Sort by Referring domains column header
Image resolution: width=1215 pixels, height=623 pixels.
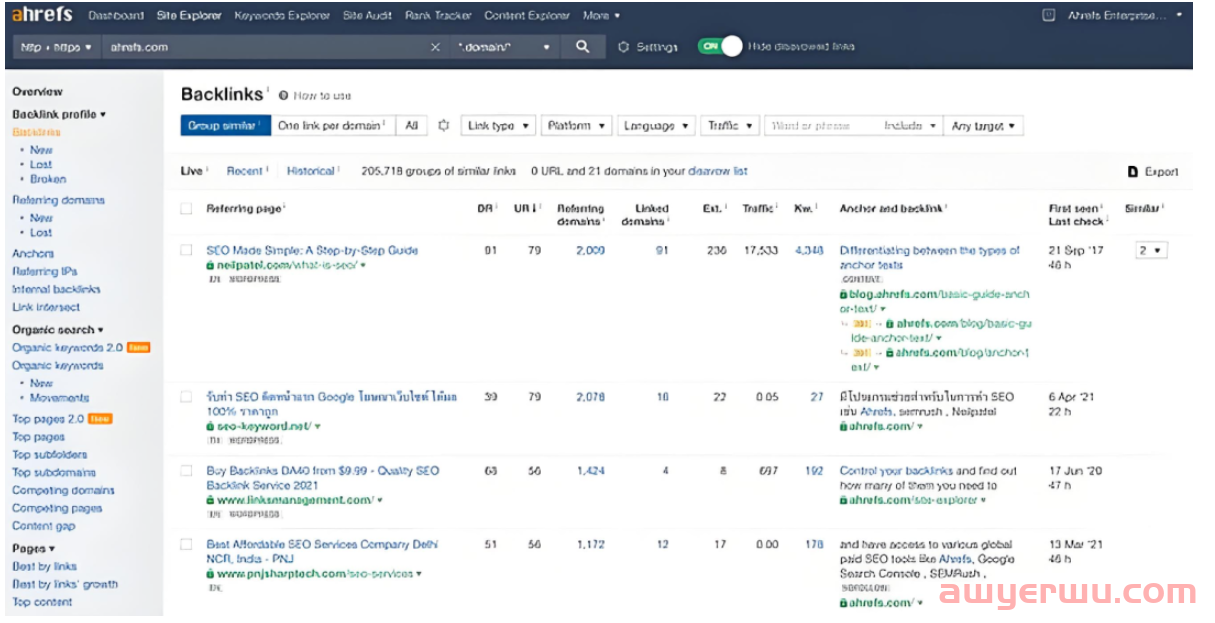click(580, 215)
